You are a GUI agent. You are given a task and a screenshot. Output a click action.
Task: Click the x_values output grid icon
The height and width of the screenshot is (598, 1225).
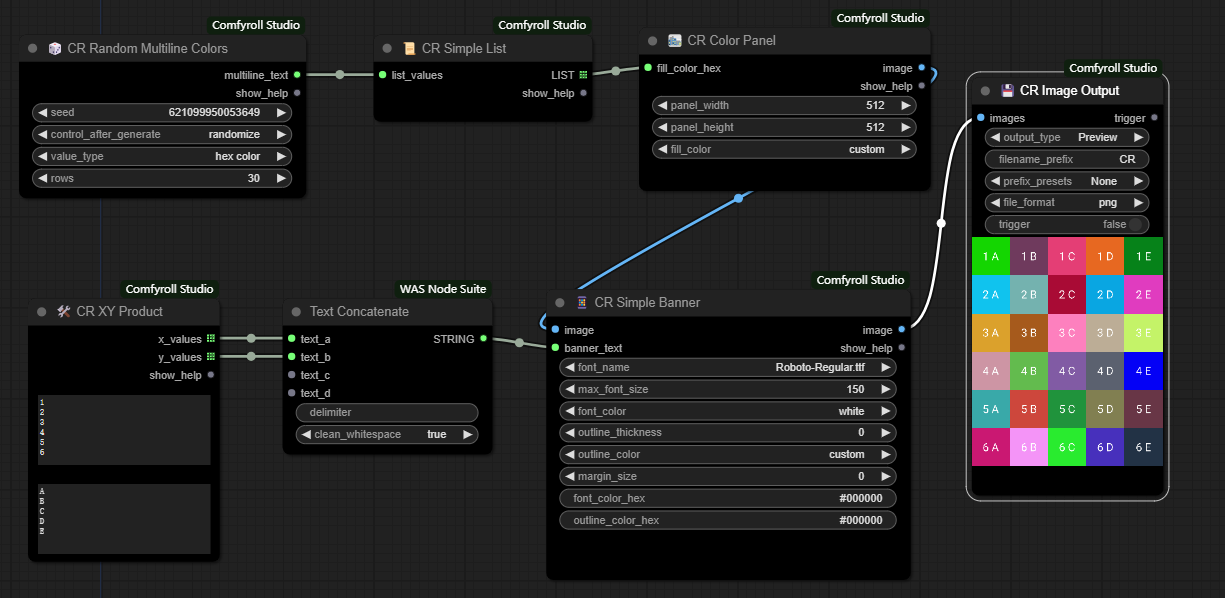click(x=211, y=339)
